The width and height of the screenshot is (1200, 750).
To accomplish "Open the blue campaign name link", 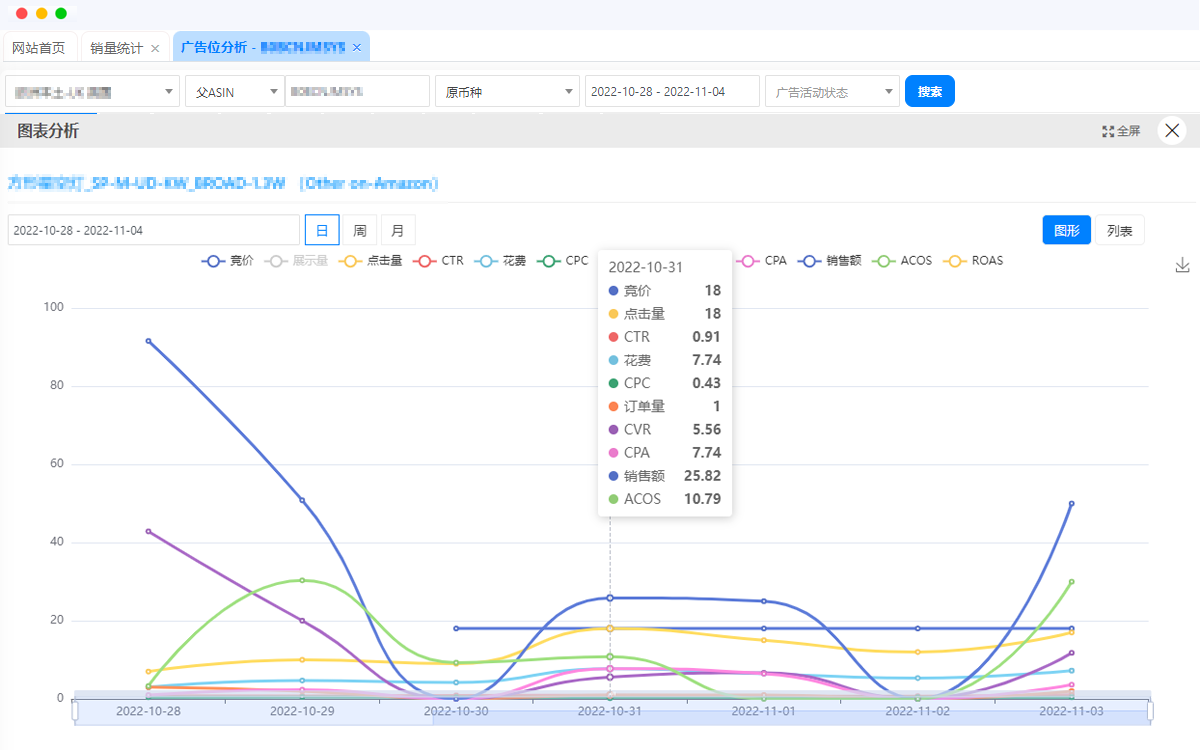I will coord(223,184).
